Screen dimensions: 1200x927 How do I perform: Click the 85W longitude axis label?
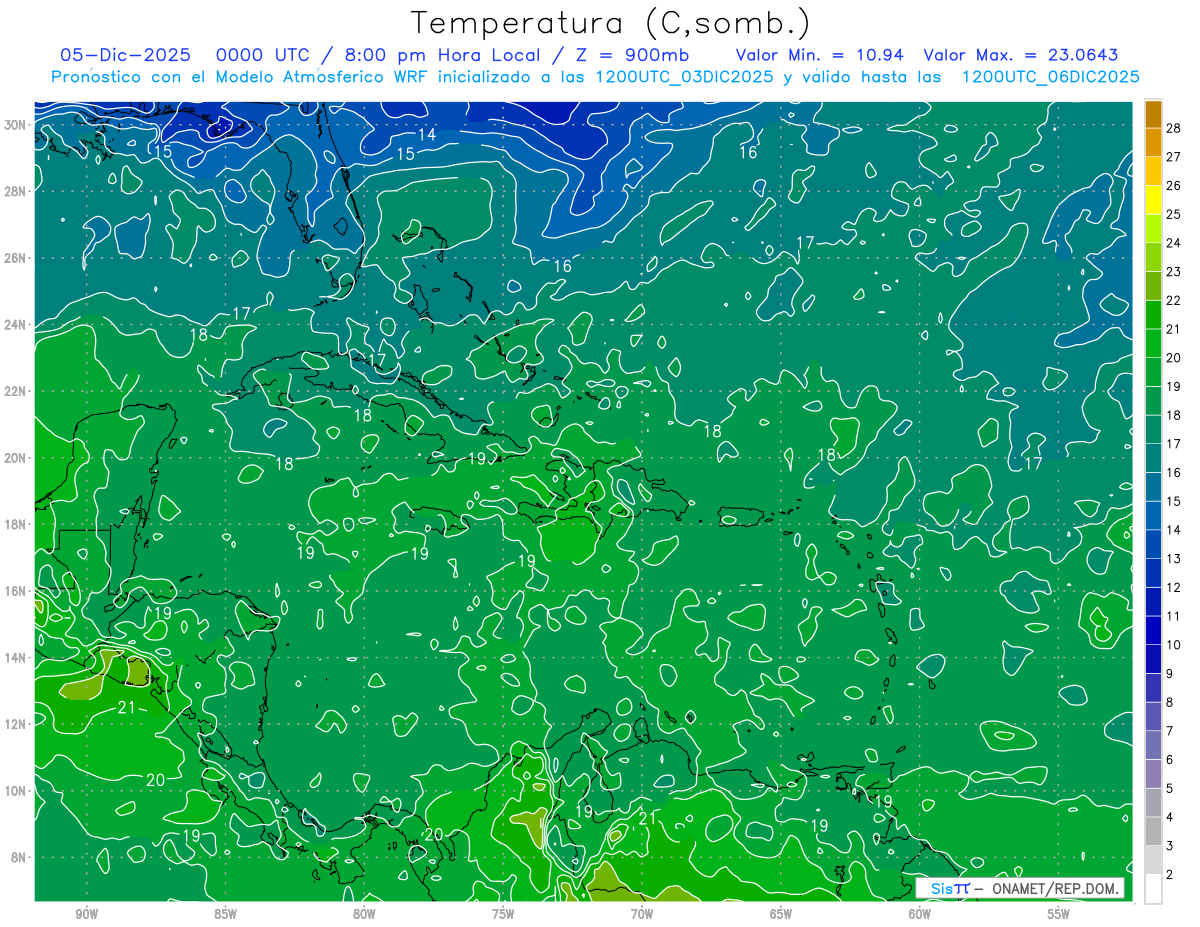(225, 914)
